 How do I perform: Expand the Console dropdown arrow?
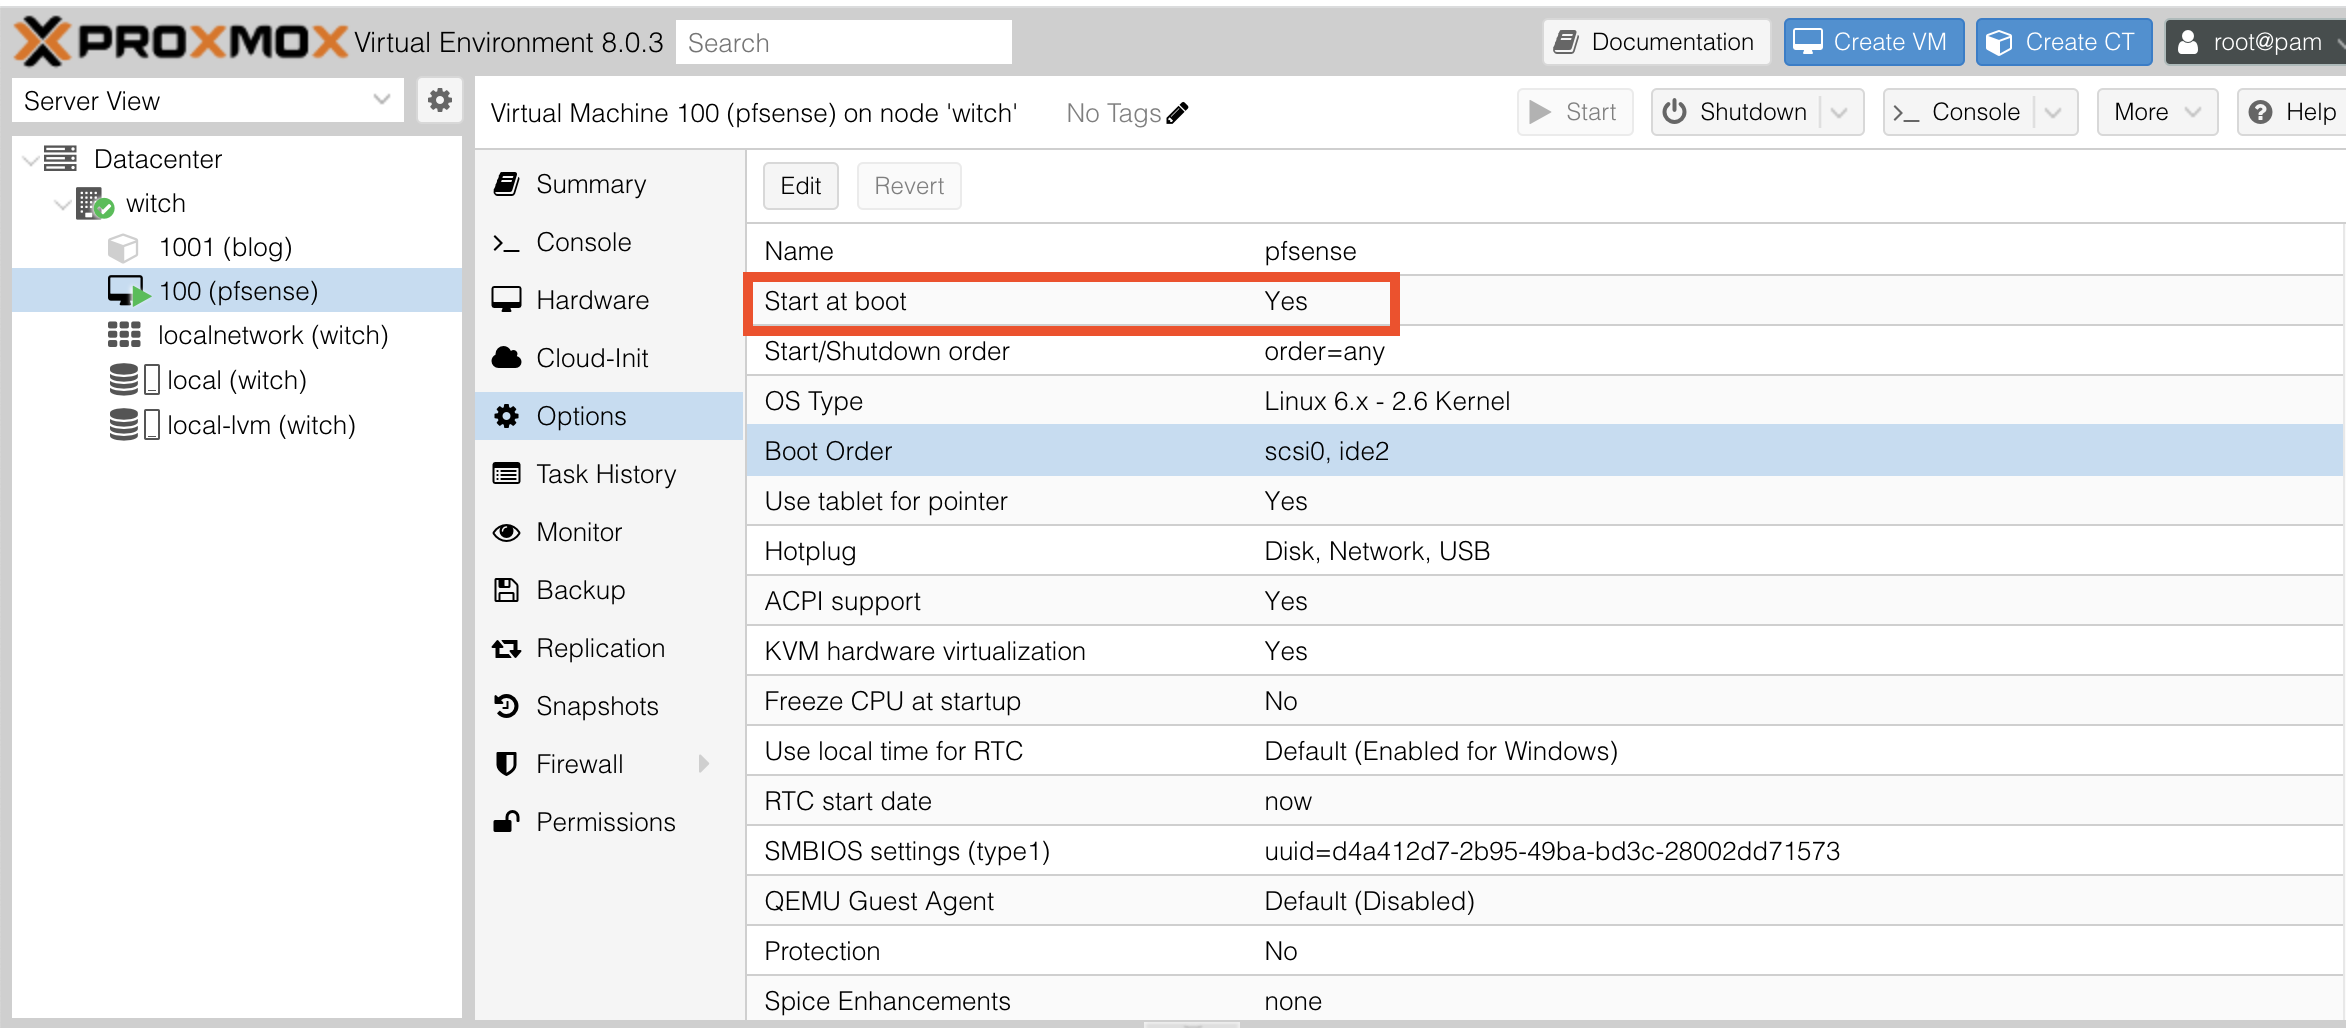pyautogui.click(x=2053, y=112)
